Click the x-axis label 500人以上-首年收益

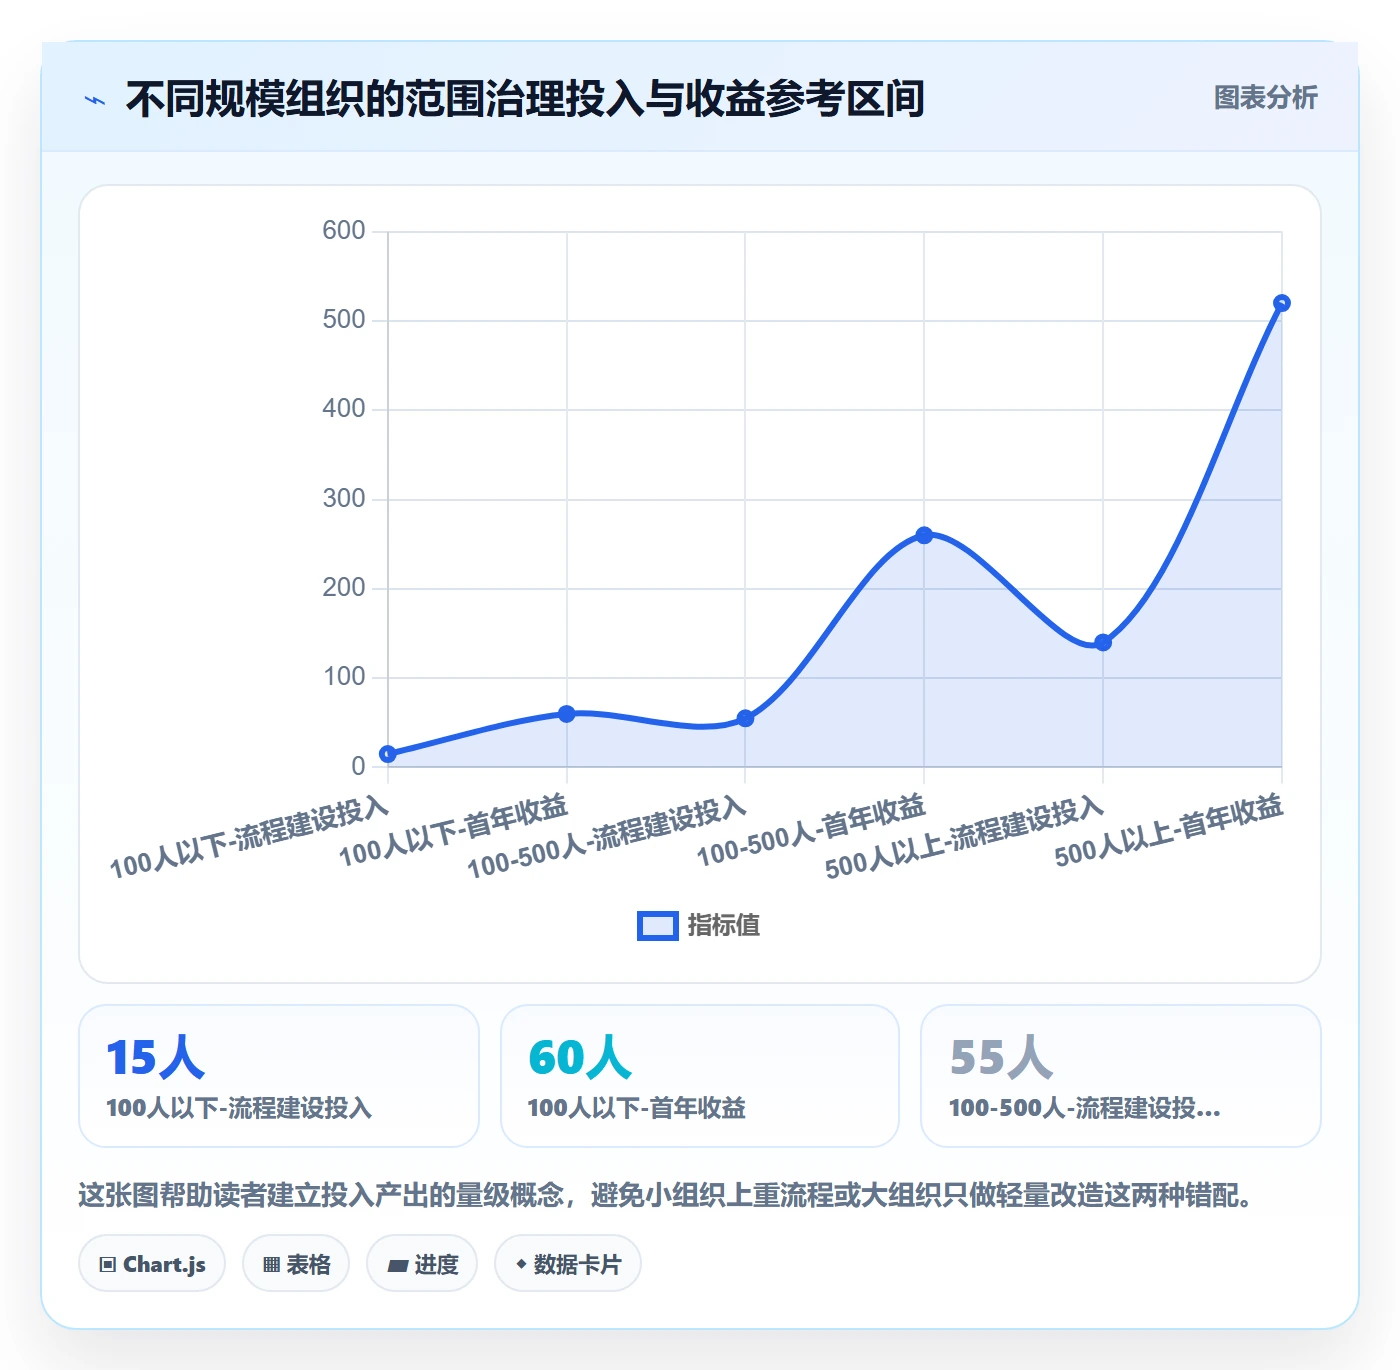(1169, 830)
